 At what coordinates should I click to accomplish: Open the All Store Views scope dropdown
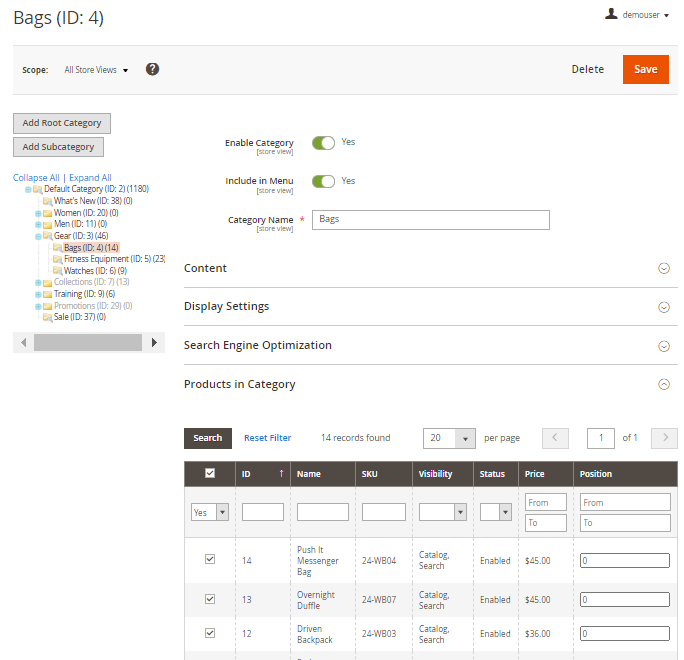[x=96, y=70]
